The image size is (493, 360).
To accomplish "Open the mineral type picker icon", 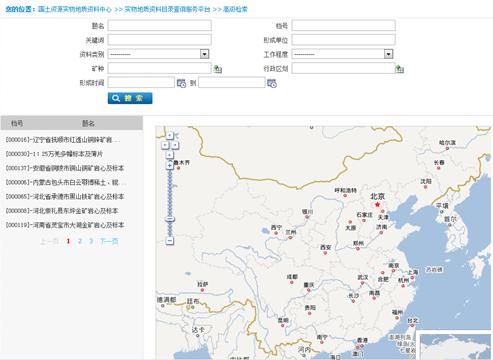I will [x=218, y=69].
